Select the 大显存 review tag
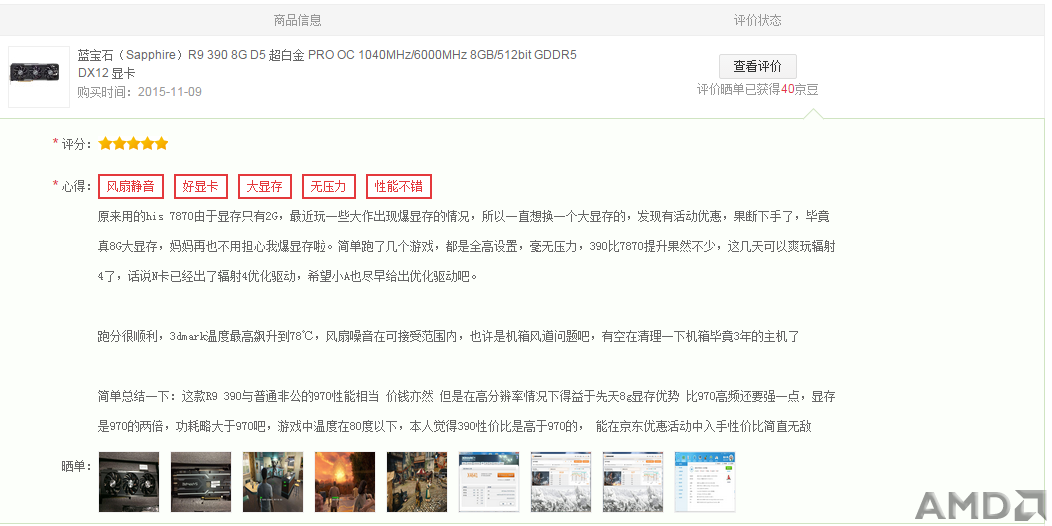The height and width of the screenshot is (526, 1052). 264,187
